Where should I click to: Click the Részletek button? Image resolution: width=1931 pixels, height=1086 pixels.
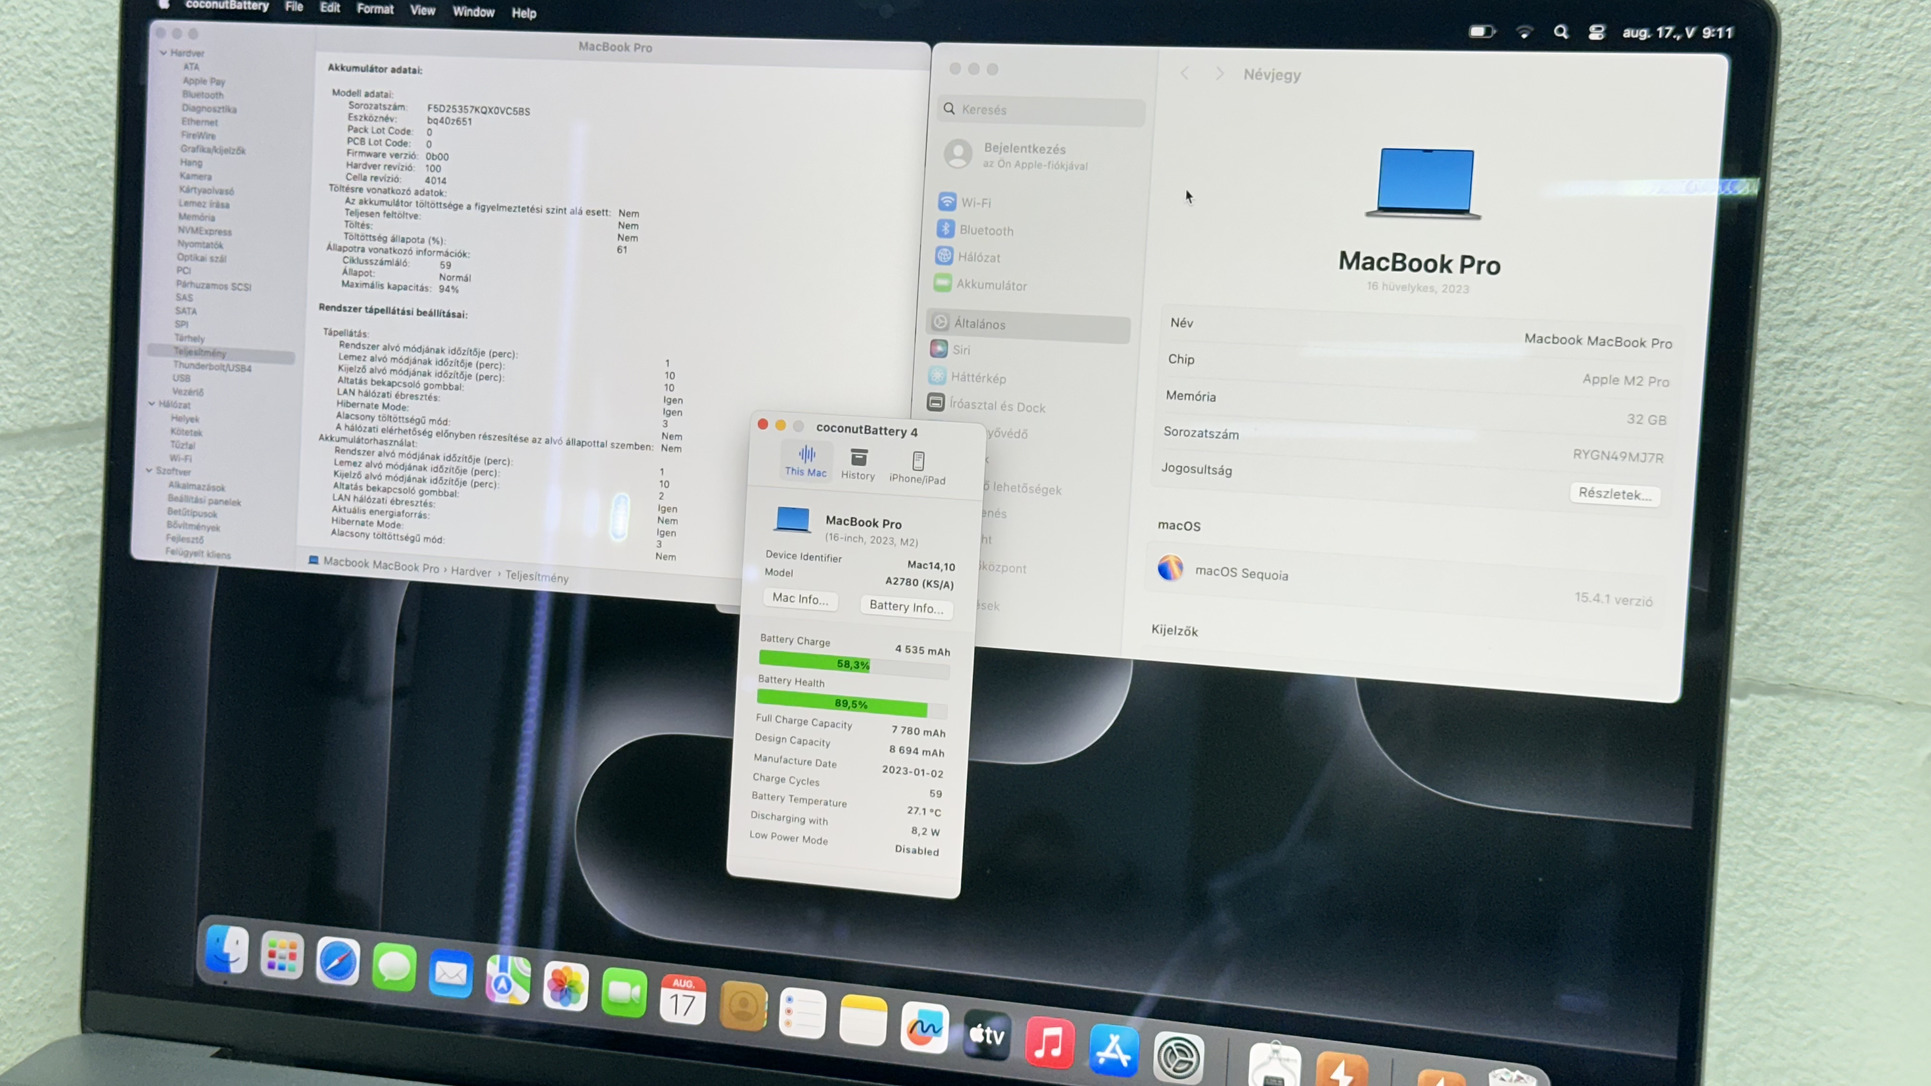coord(1613,494)
